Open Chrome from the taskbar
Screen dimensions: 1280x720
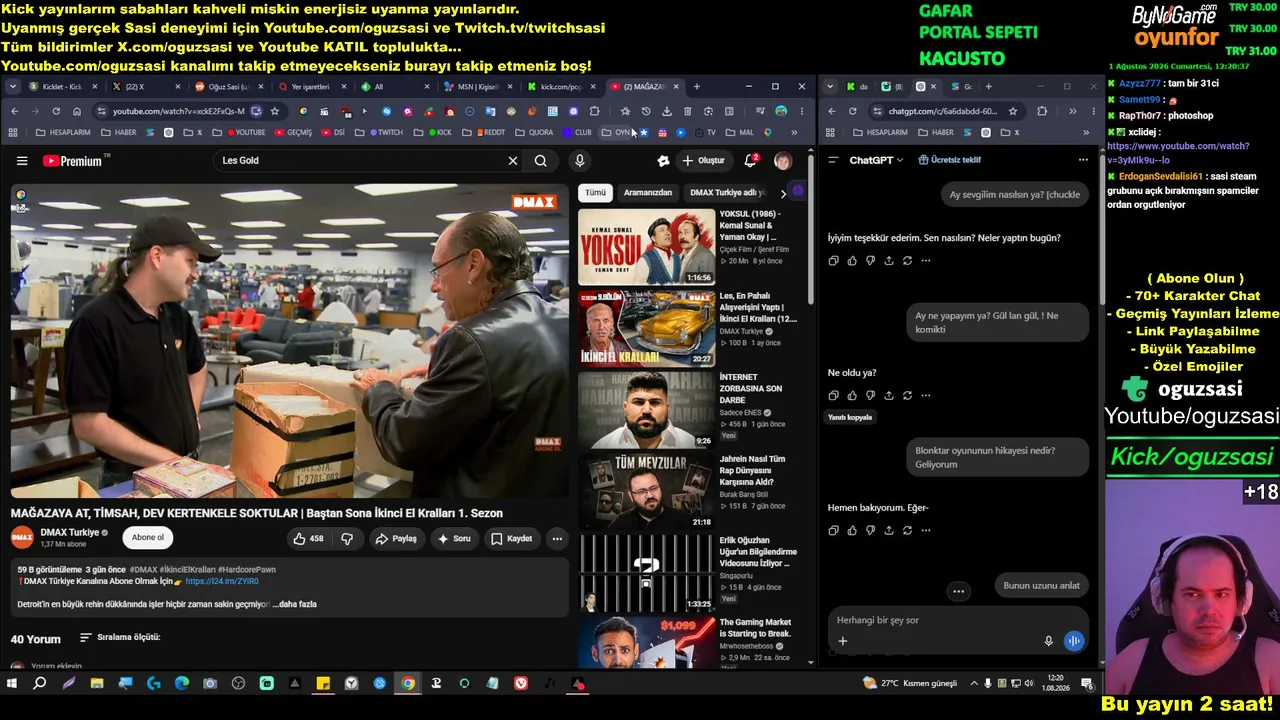pos(408,684)
